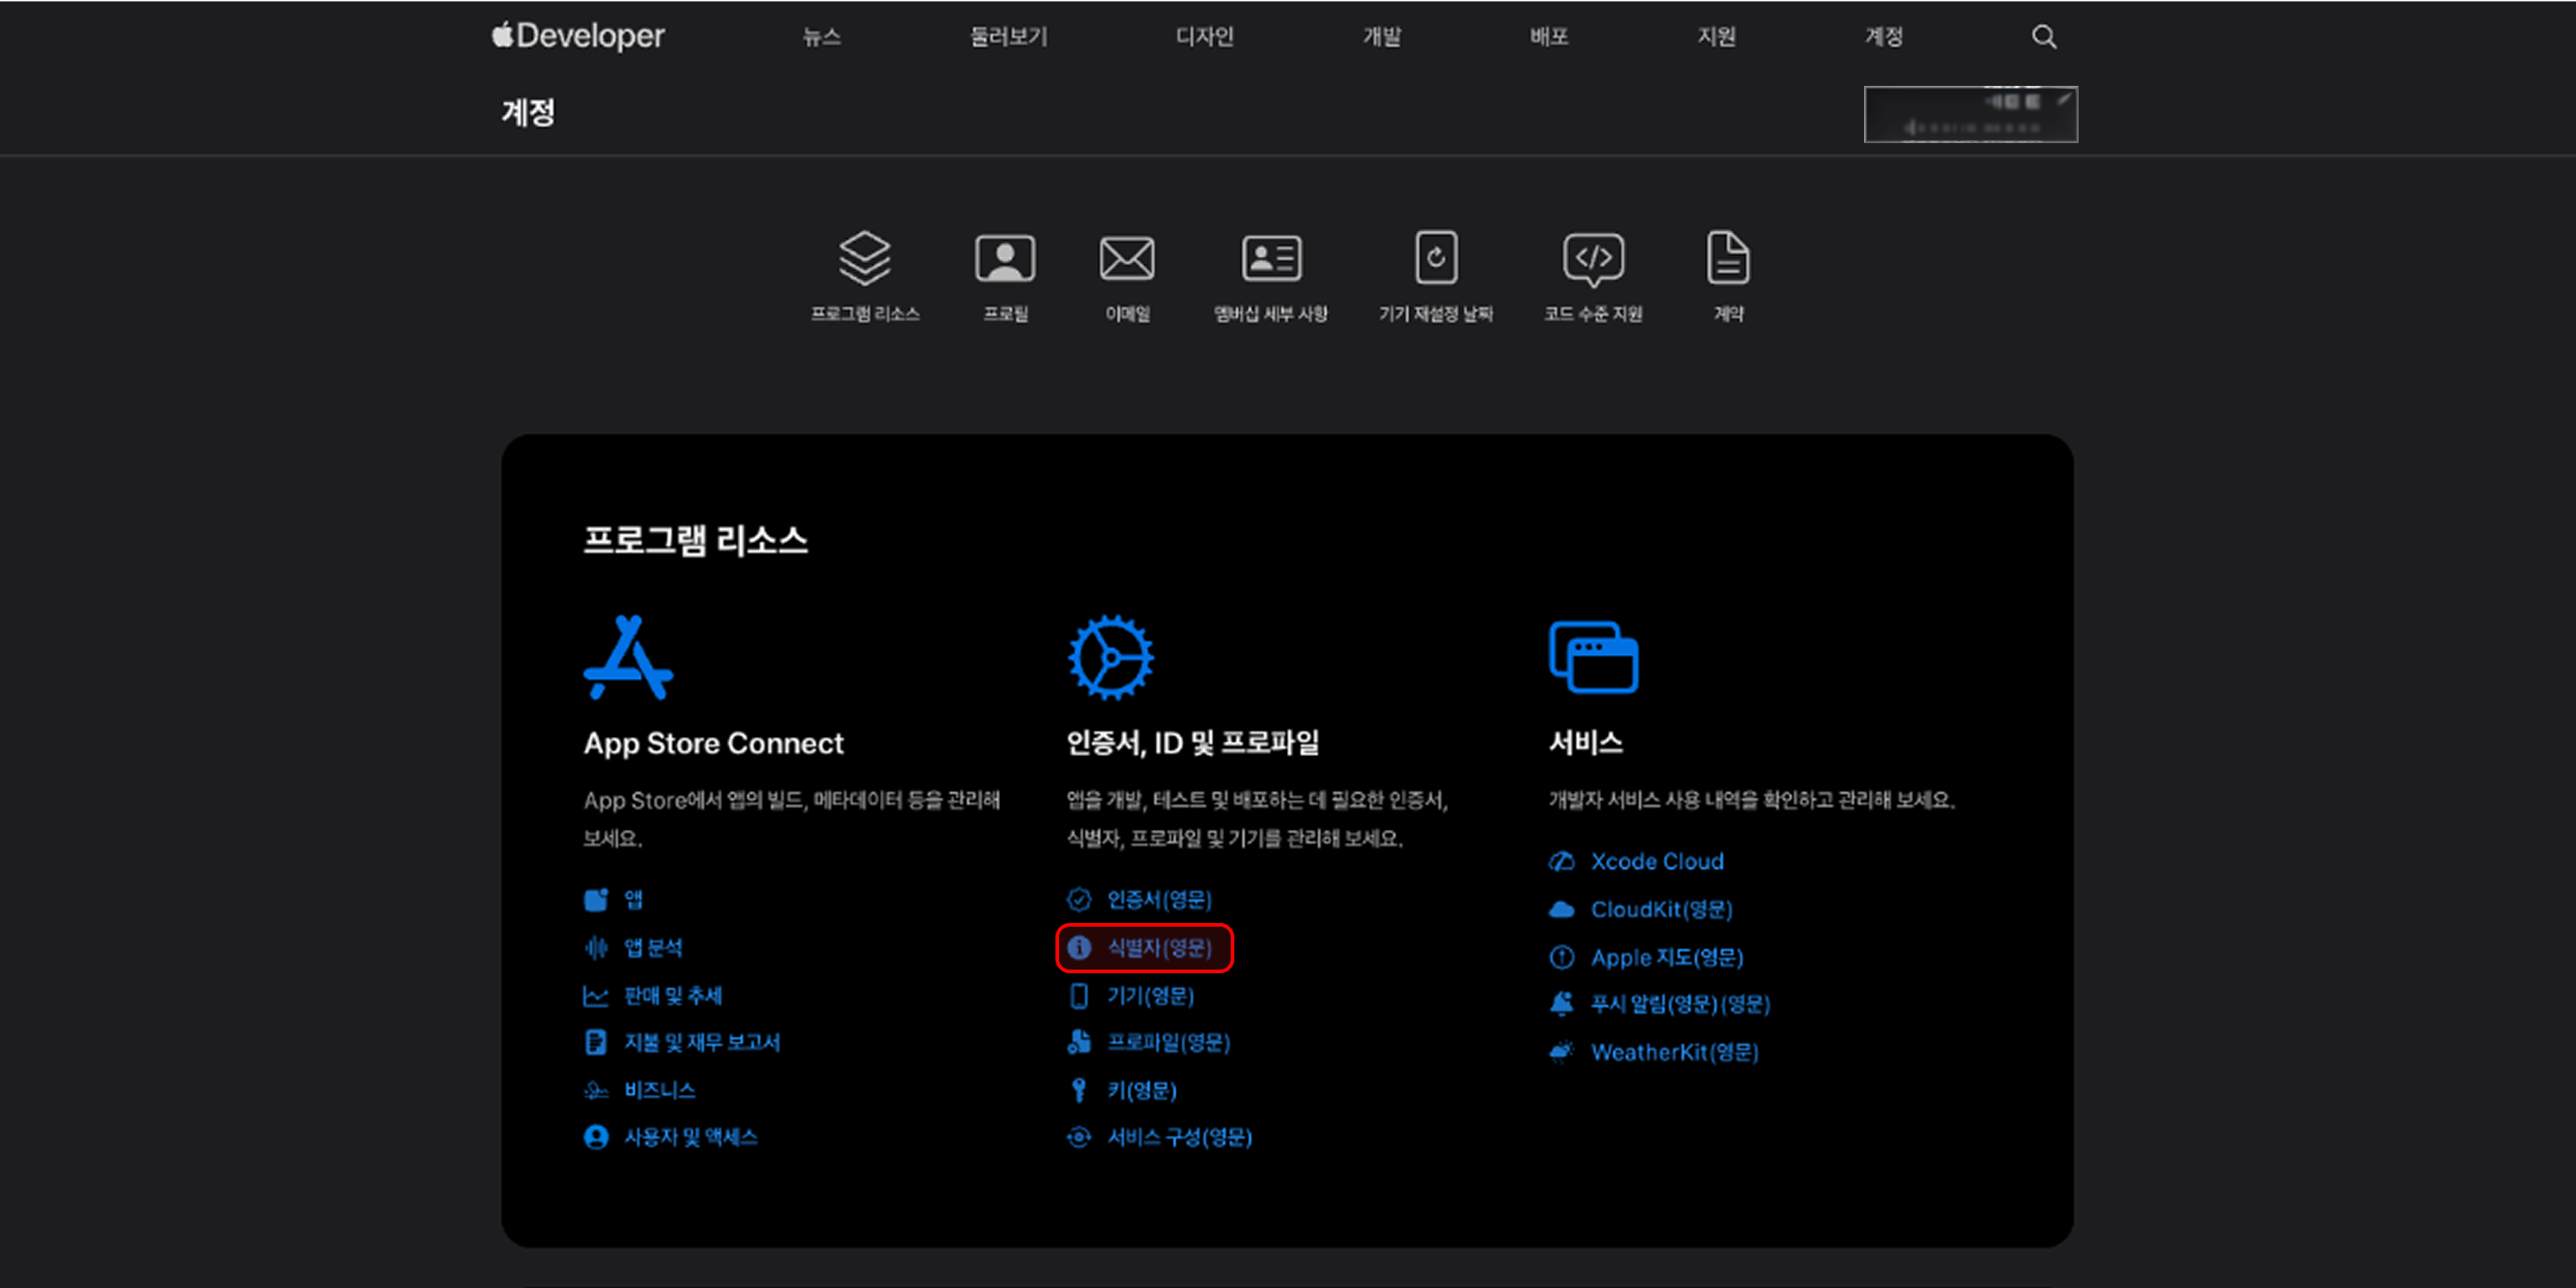
Task: Open the 뉴스 menu in top navigation
Action: (822, 37)
